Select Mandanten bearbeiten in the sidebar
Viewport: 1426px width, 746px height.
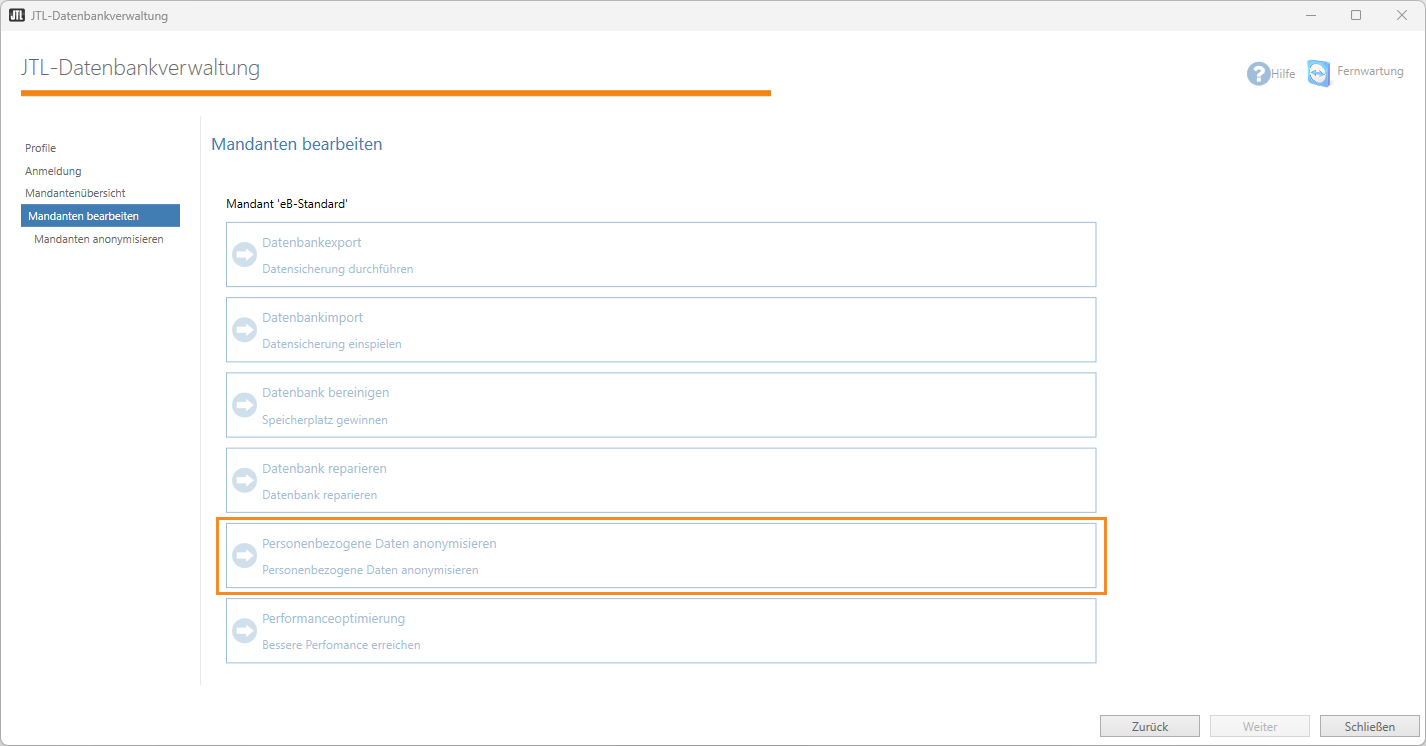[84, 216]
